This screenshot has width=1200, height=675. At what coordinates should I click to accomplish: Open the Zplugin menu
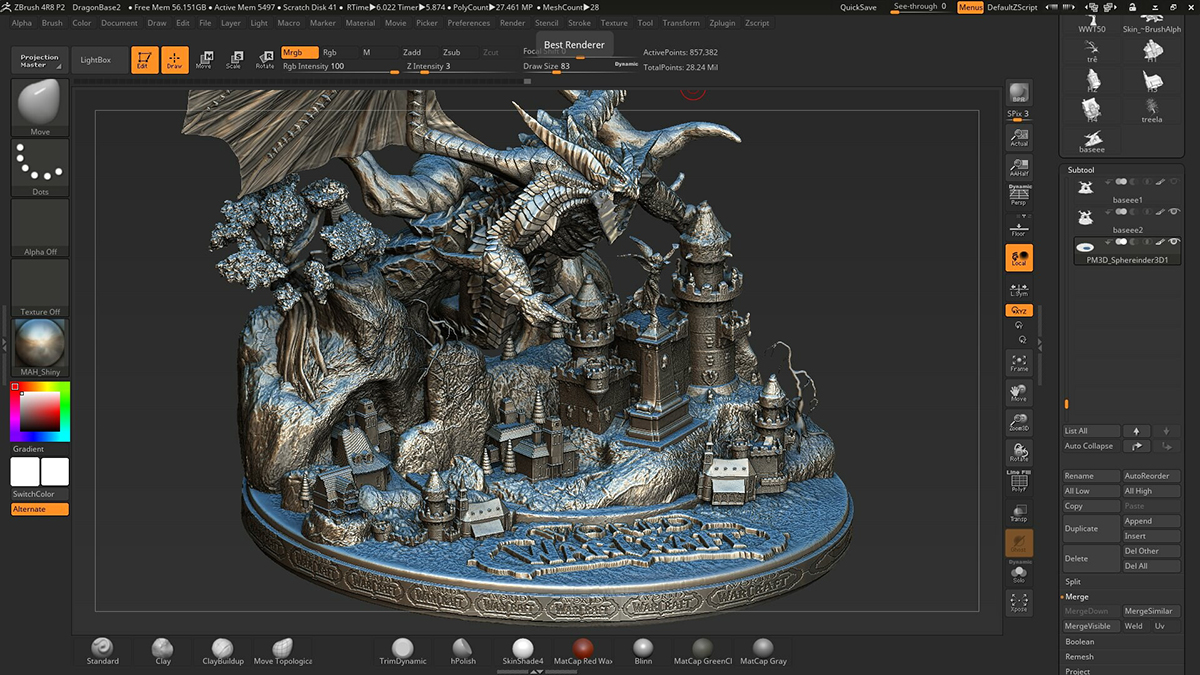click(x=721, y=23)
